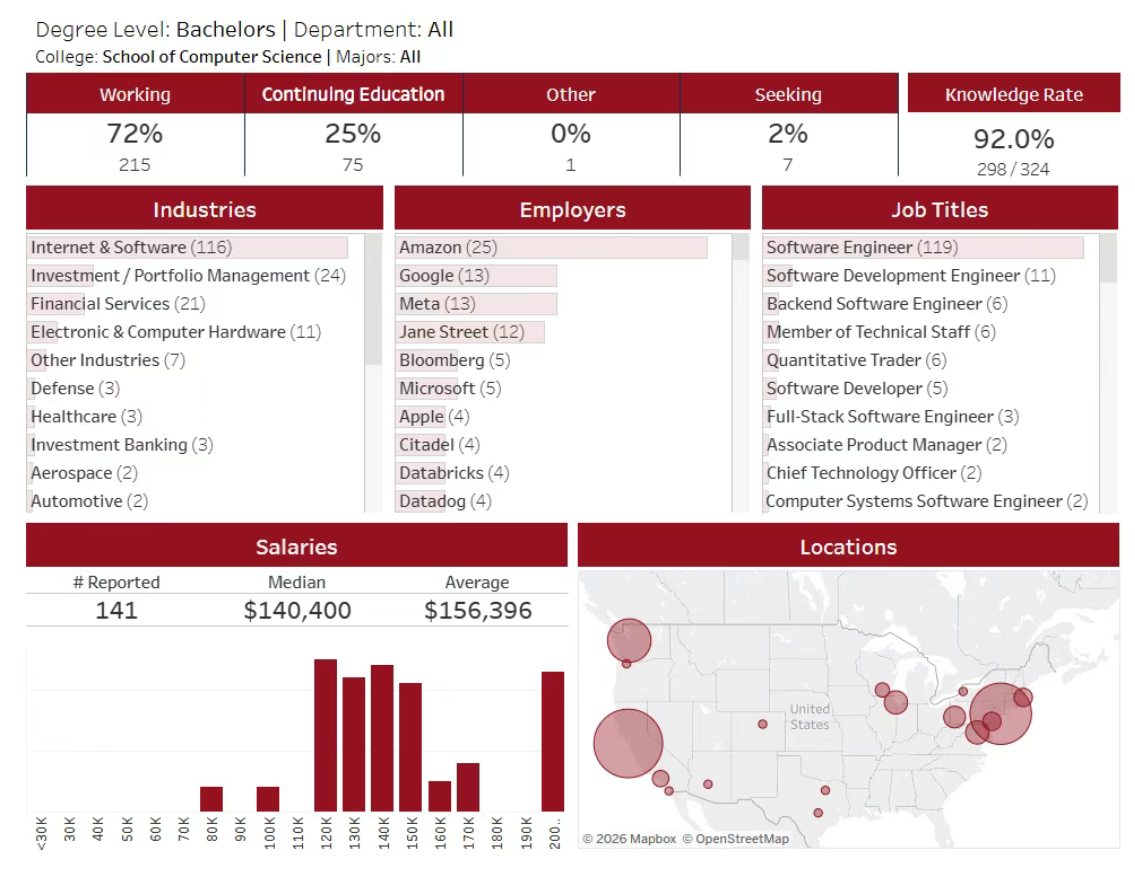Image resolution: width=1135 pixels, height=880 pixels.
Task: Filter by Amazon in Employers list
Action: click(x=430, y=248)
